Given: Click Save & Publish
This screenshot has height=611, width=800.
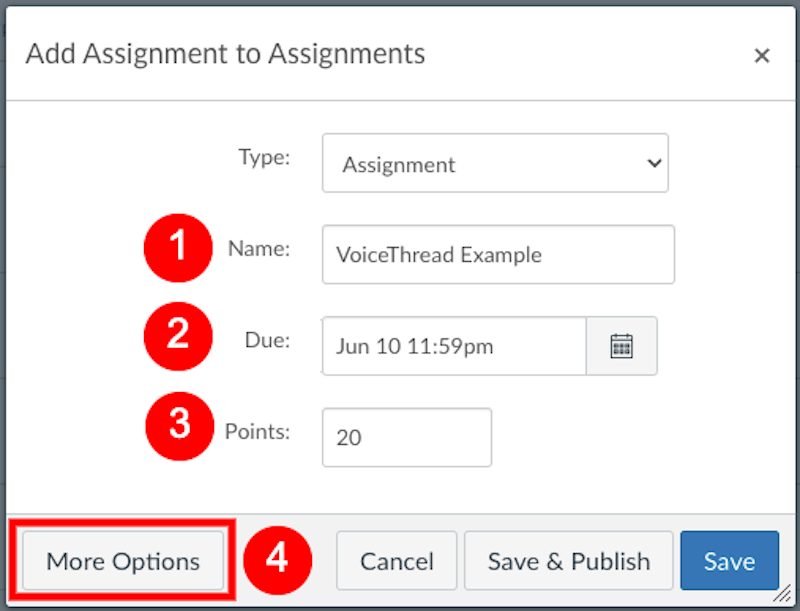Looking at the screenshot, I should [568, 561].
